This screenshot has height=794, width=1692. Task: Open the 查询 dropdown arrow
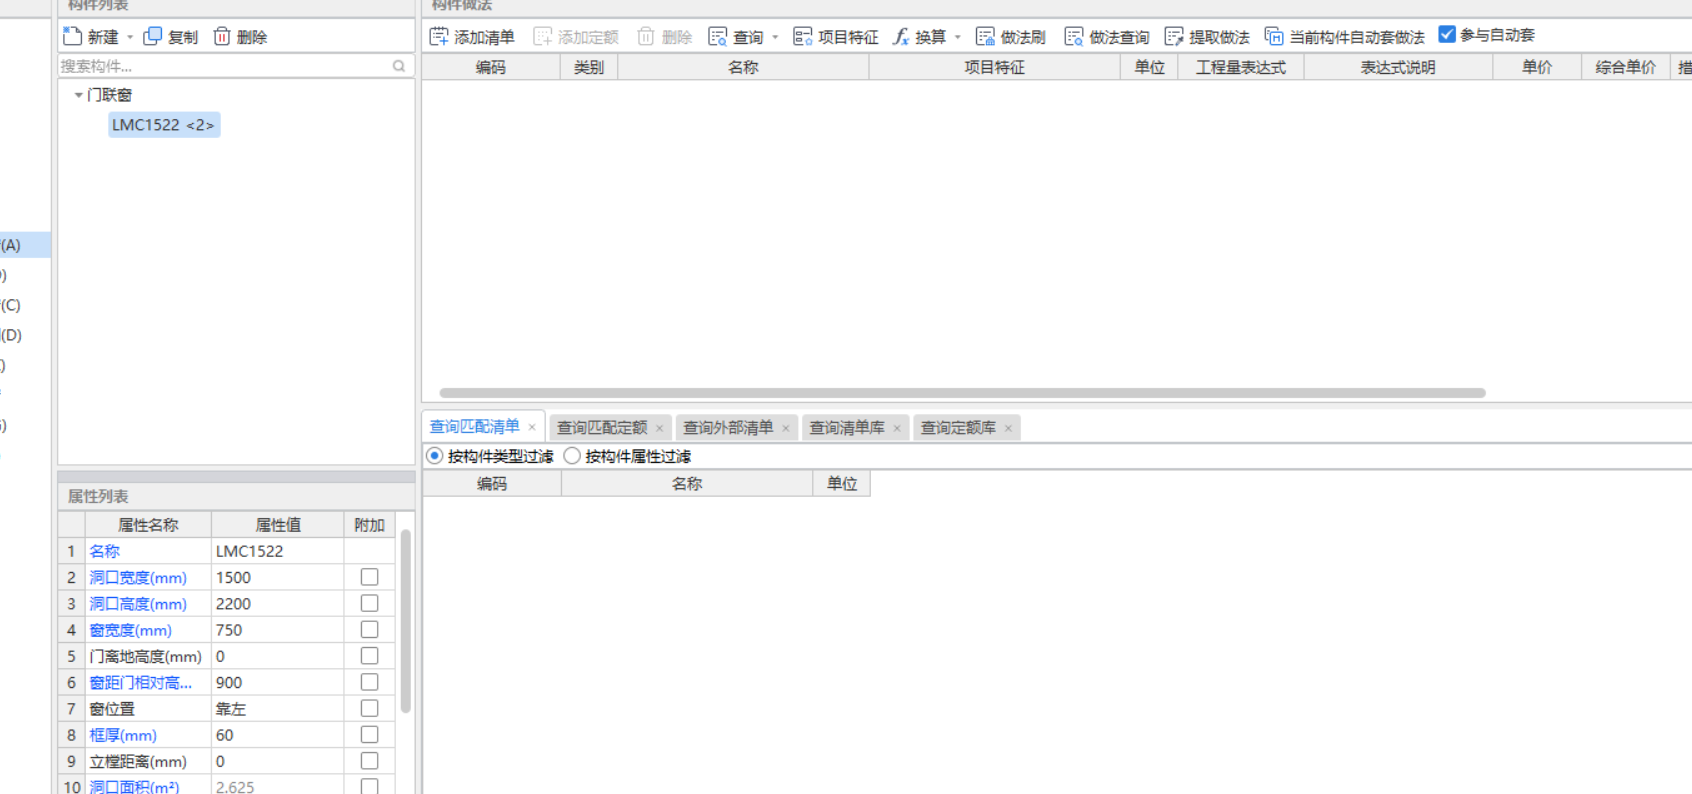[775, 38]
